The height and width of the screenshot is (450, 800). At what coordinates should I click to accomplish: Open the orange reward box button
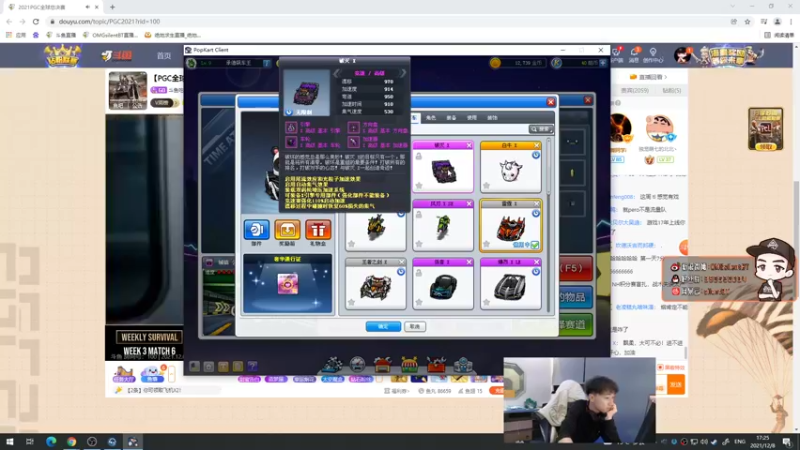(287, 230)
